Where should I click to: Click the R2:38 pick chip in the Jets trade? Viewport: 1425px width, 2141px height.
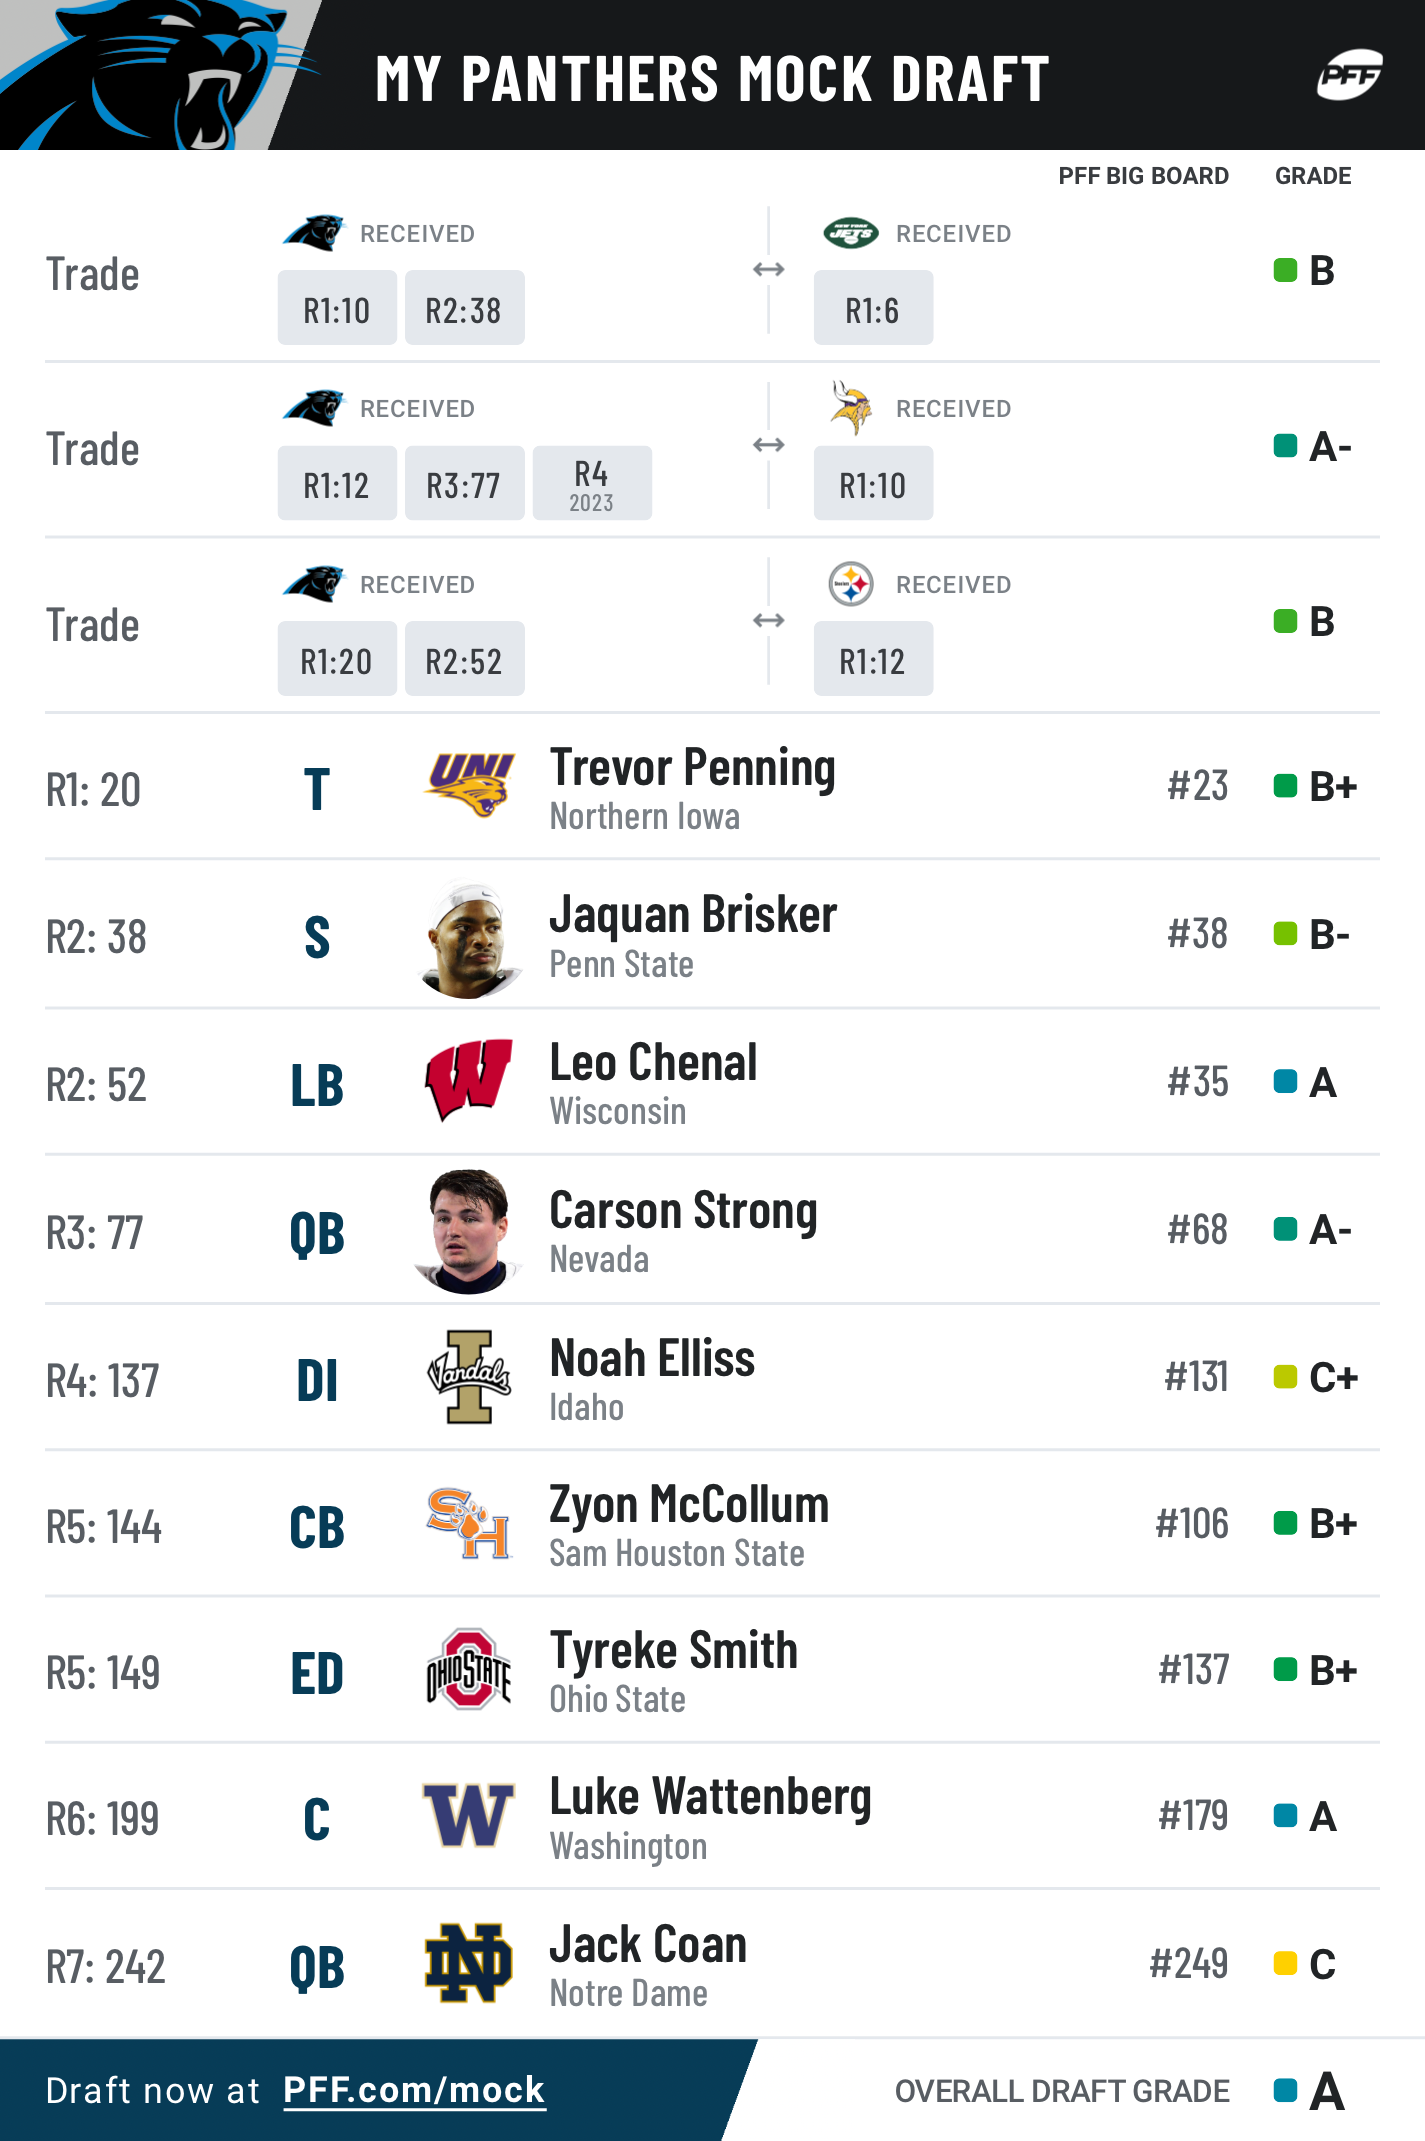(x=464, y=308)
